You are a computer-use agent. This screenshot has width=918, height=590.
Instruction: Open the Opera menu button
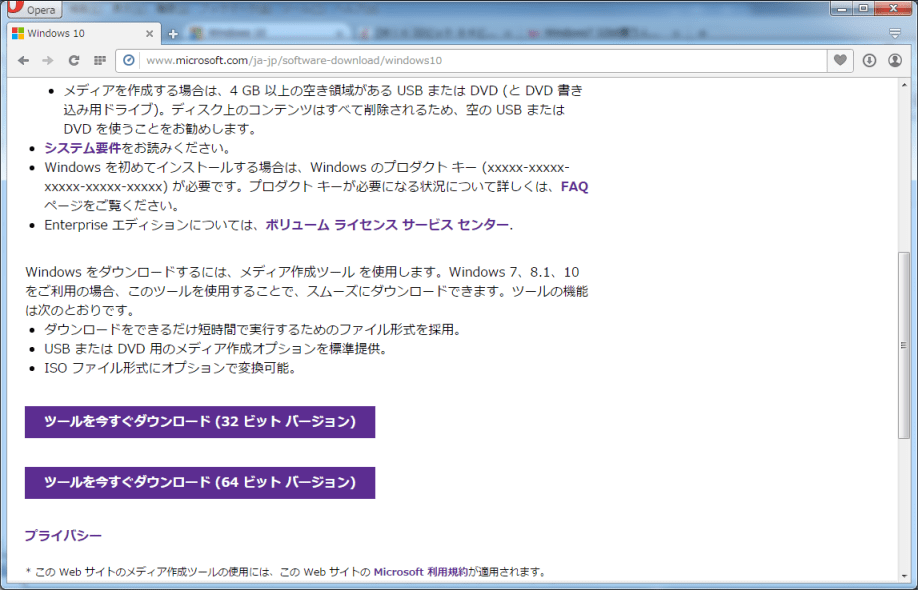(x=32, y=10)
